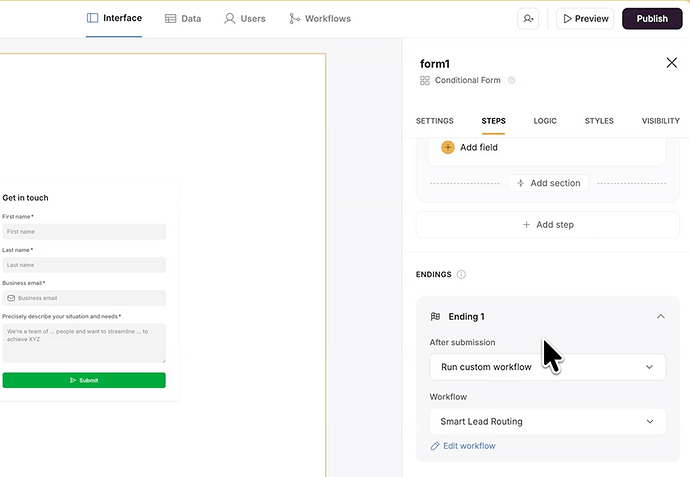Click the Conditional Form help icon

(511, 80)
